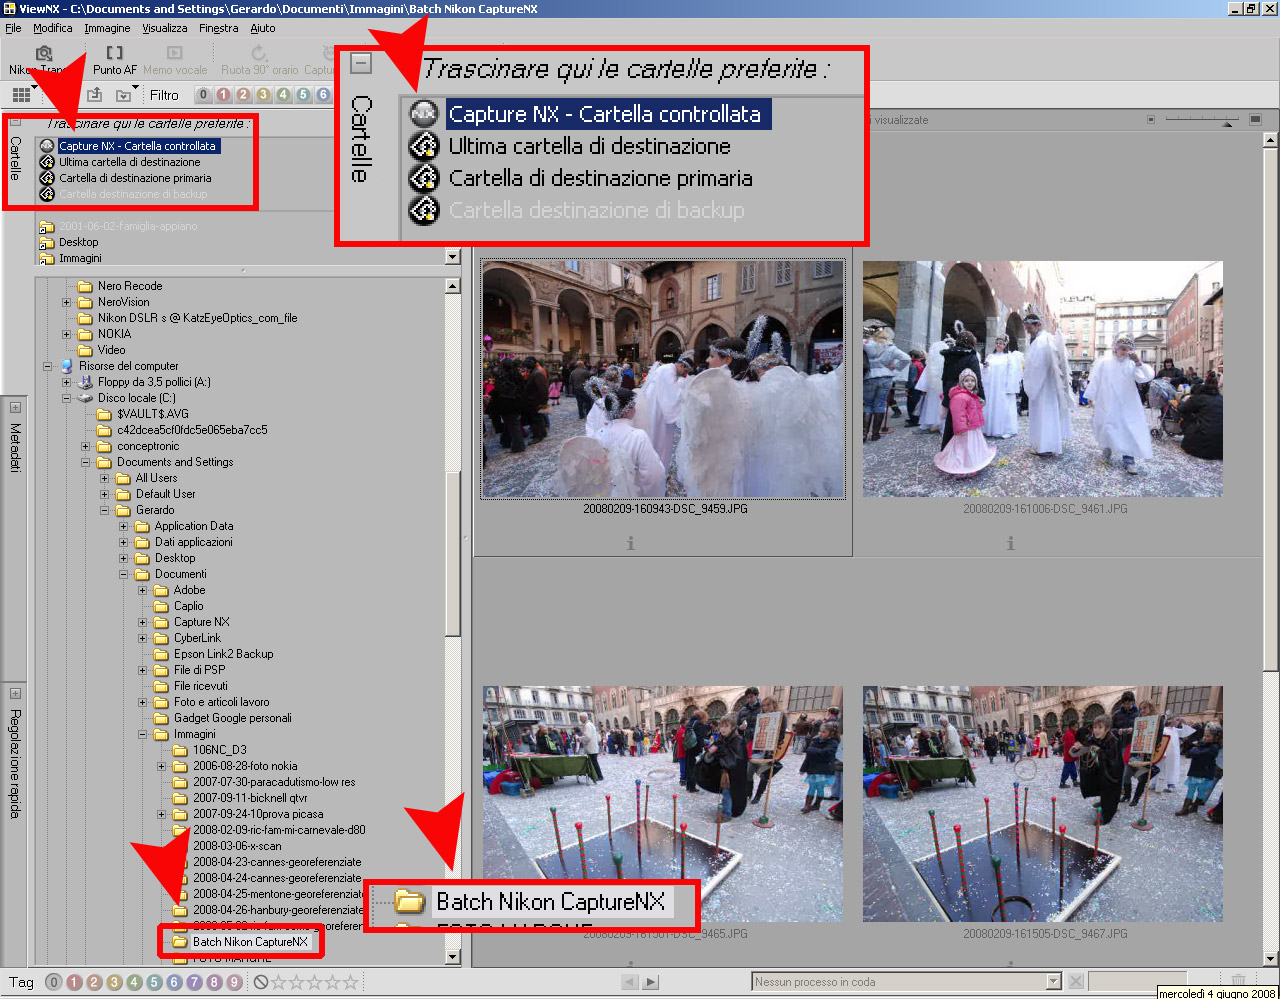Clear label using bottom Tag 0

click(x=54, y=983)
